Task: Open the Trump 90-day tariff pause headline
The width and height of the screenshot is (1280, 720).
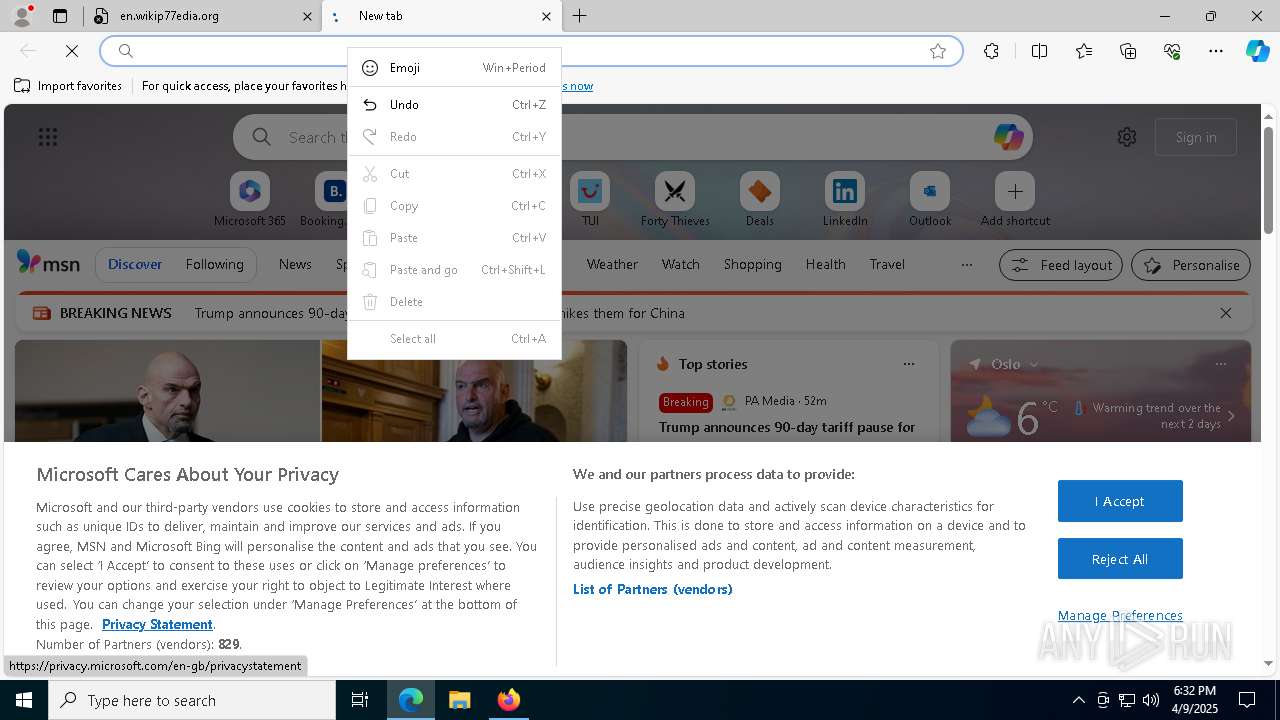Action: pos(787,427)
